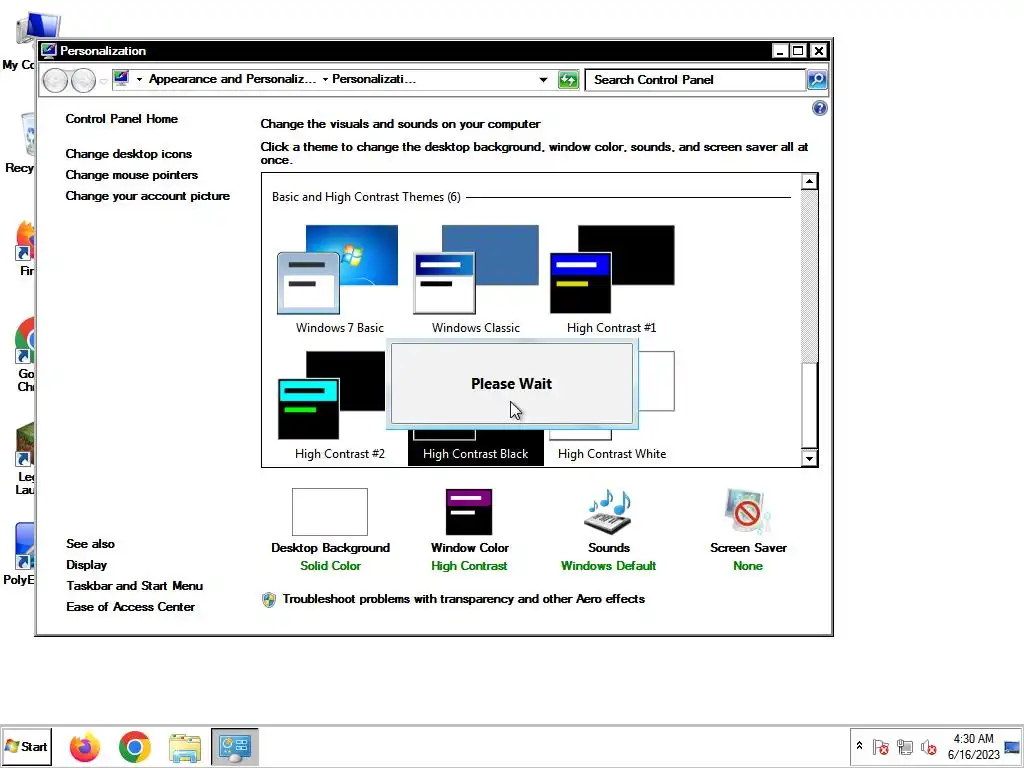Click the Back navigation button
Image resolution: width=1024 pixels, height=768 pixels.
click(x=56, y=80)
